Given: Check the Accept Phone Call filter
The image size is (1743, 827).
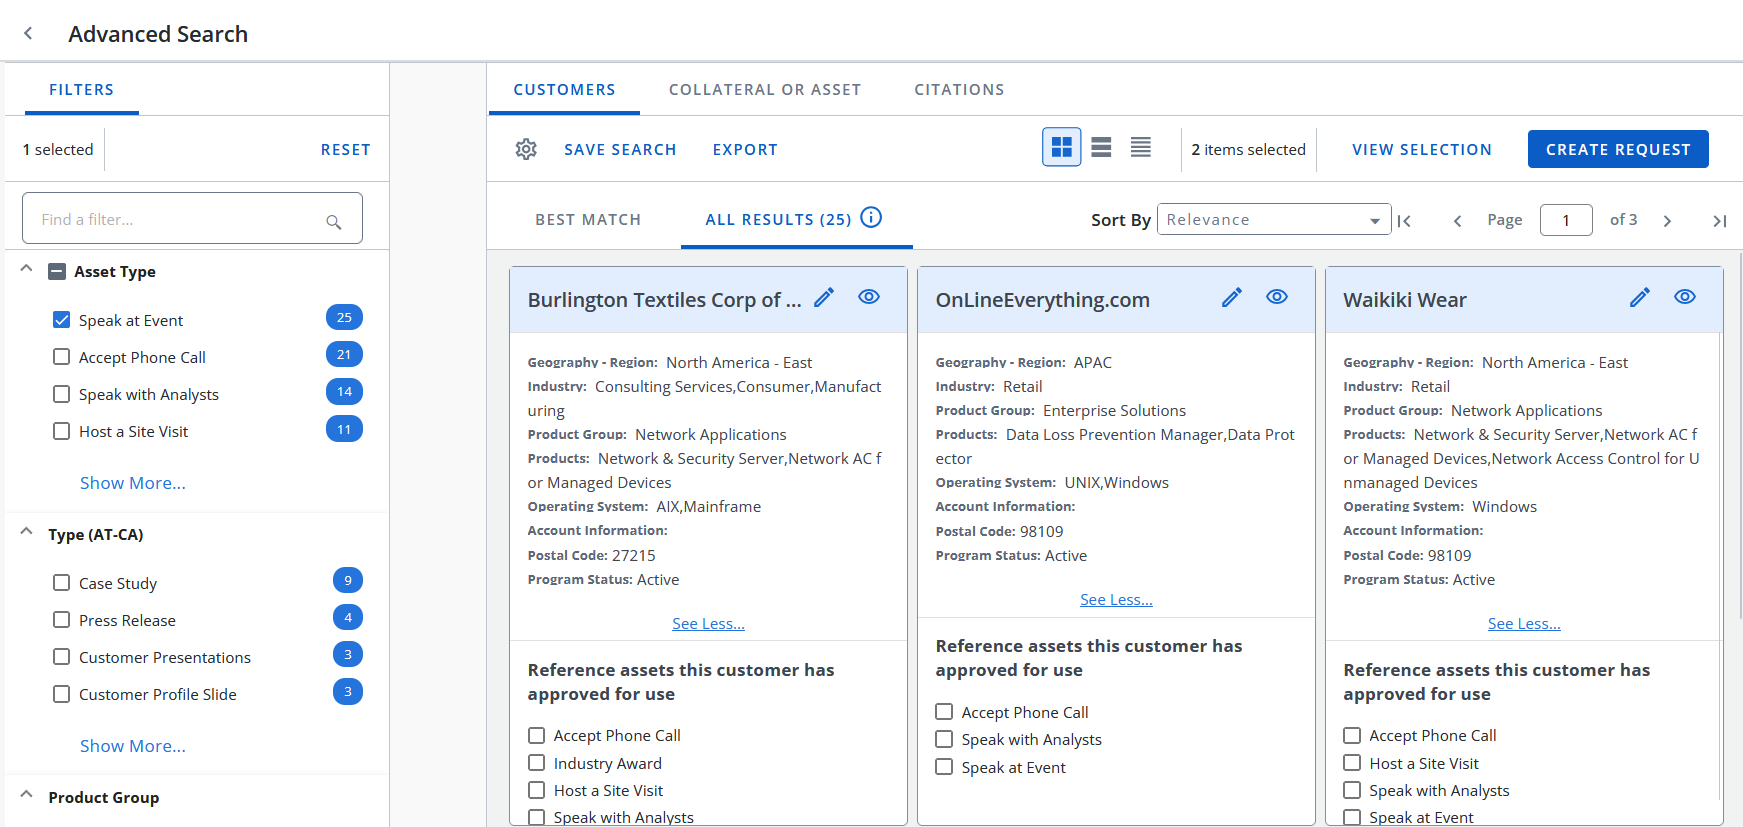Looking at the screenshot, I should tap(62, 357).
